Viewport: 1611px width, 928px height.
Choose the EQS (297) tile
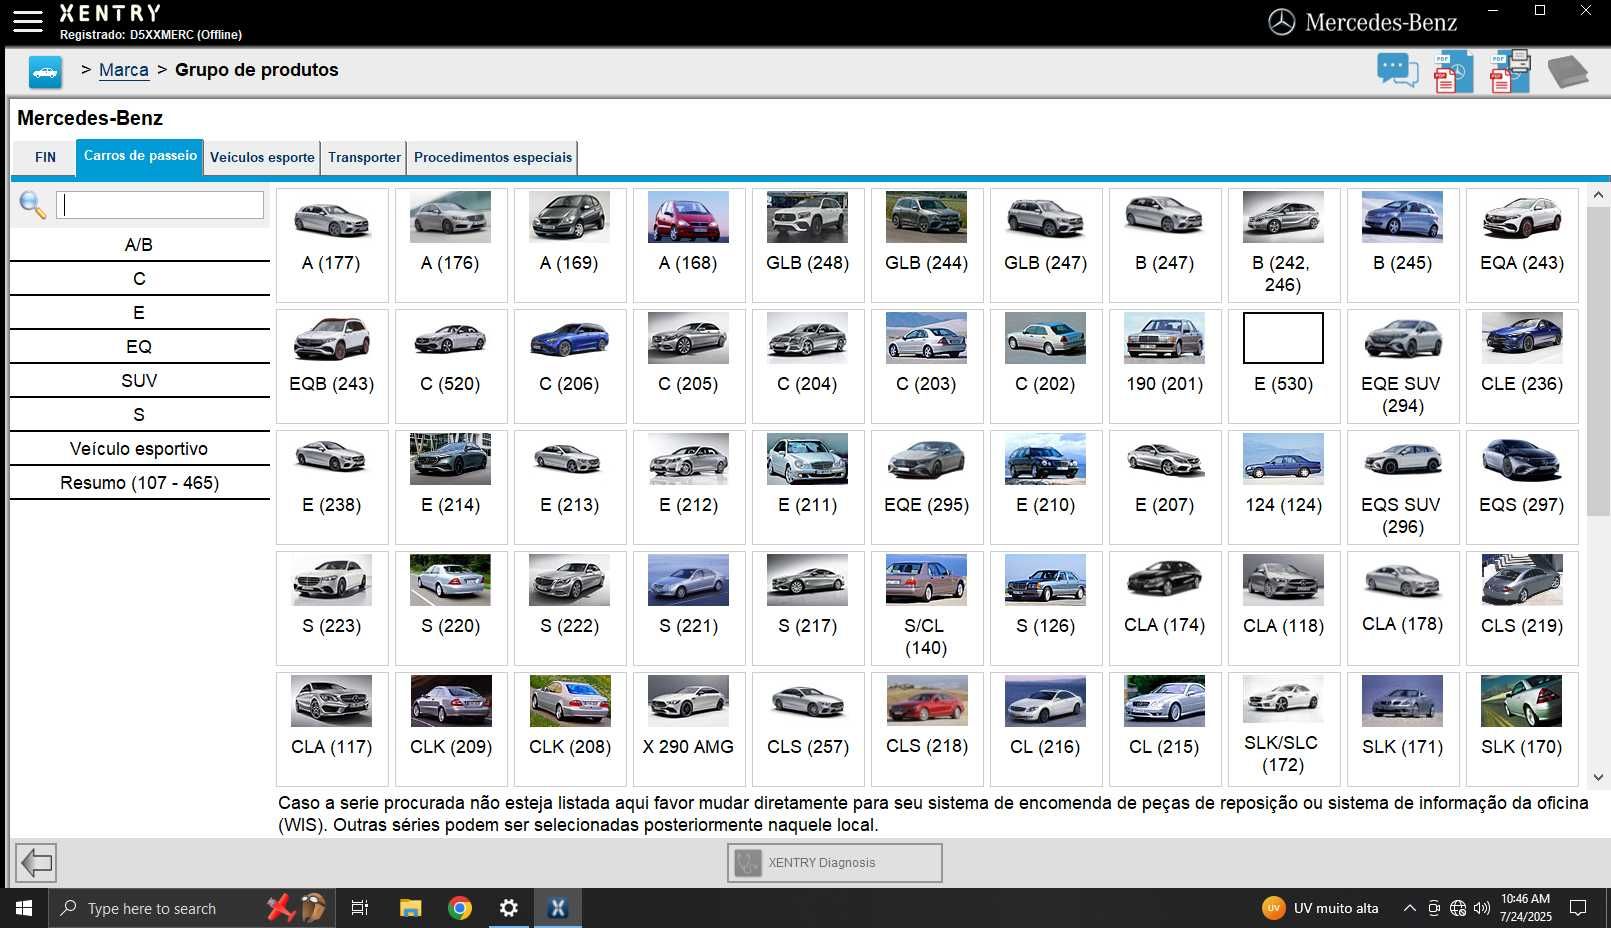pos(1521,487)
